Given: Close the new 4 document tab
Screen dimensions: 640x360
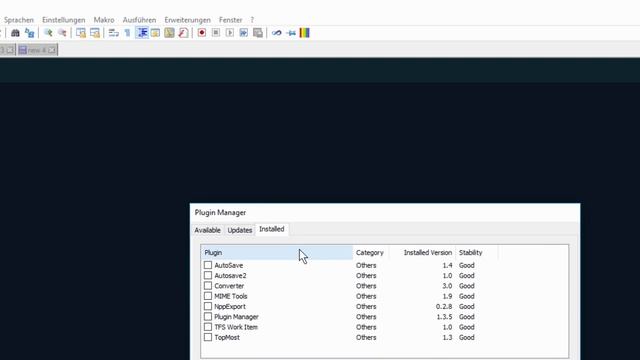Looking at the screenshot, I should [x=52, y=50].
